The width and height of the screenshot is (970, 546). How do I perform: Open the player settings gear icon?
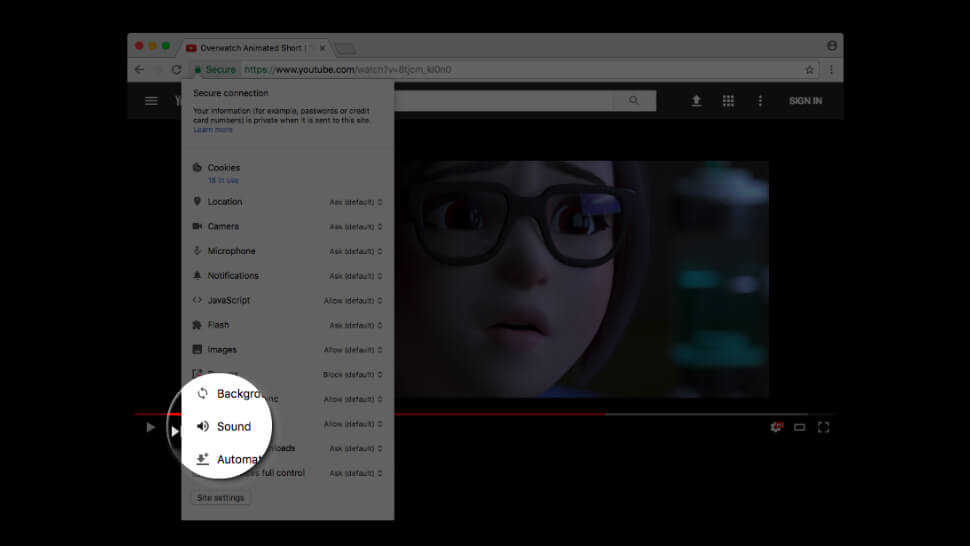tap(776, 427)
